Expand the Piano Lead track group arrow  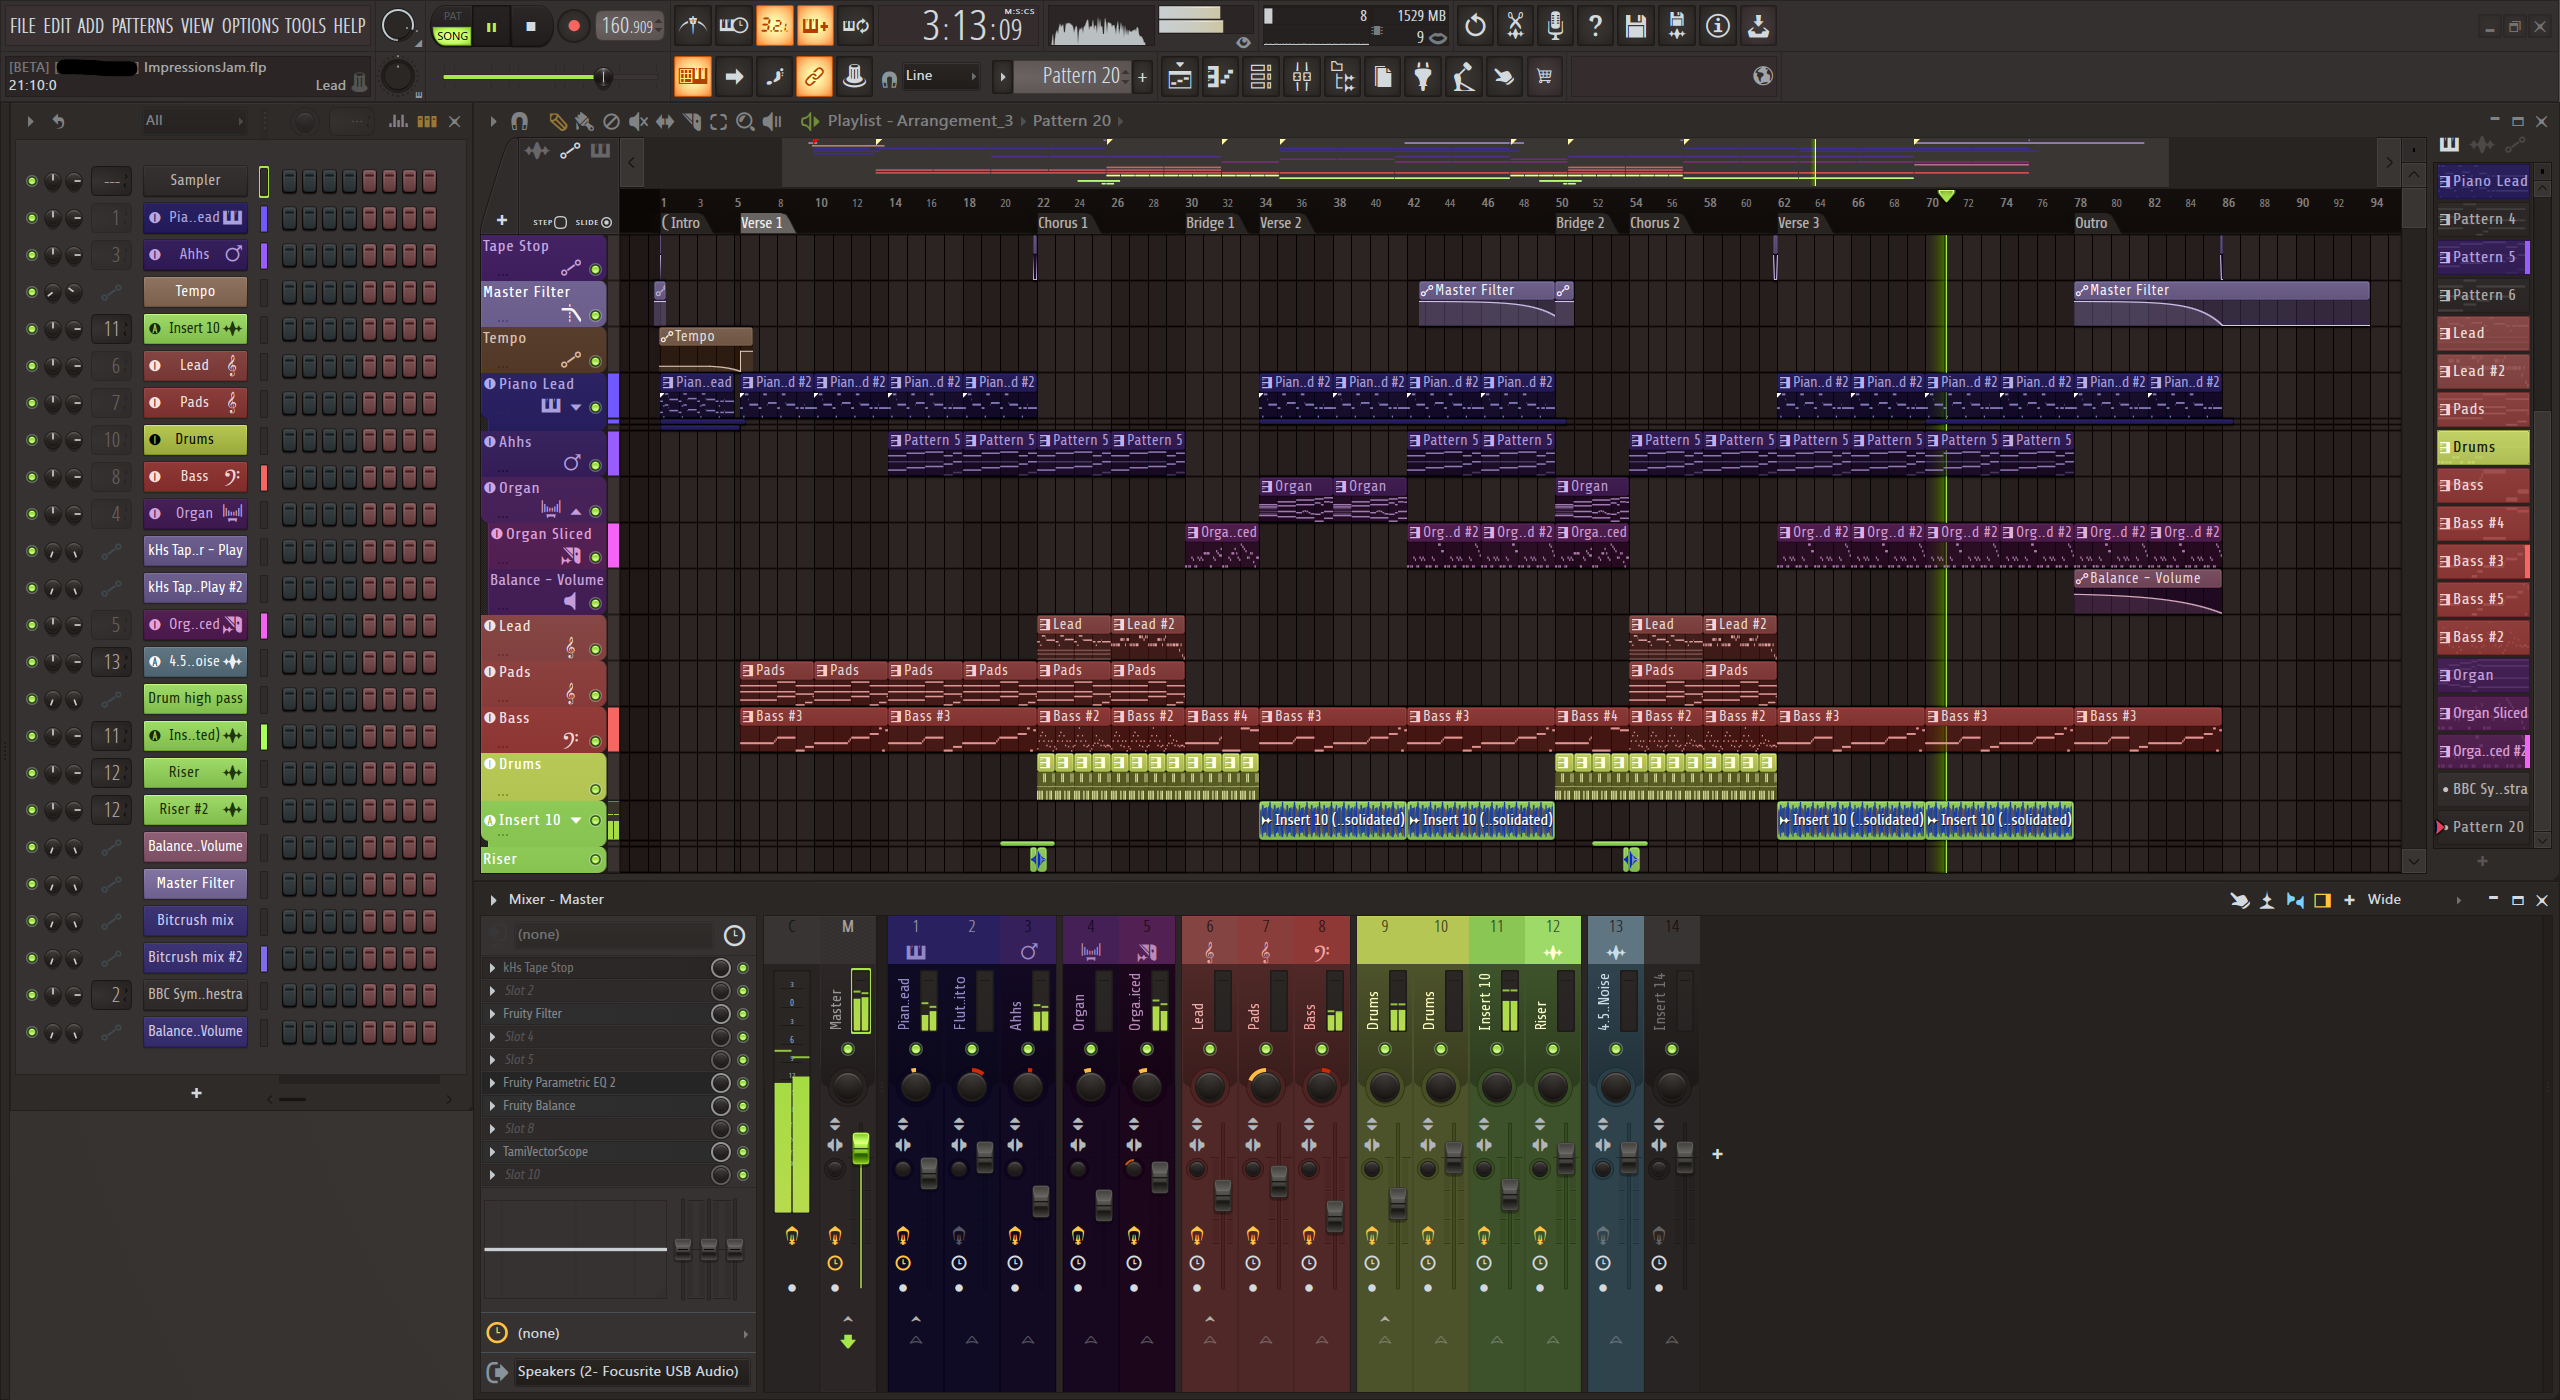point(576,407)
